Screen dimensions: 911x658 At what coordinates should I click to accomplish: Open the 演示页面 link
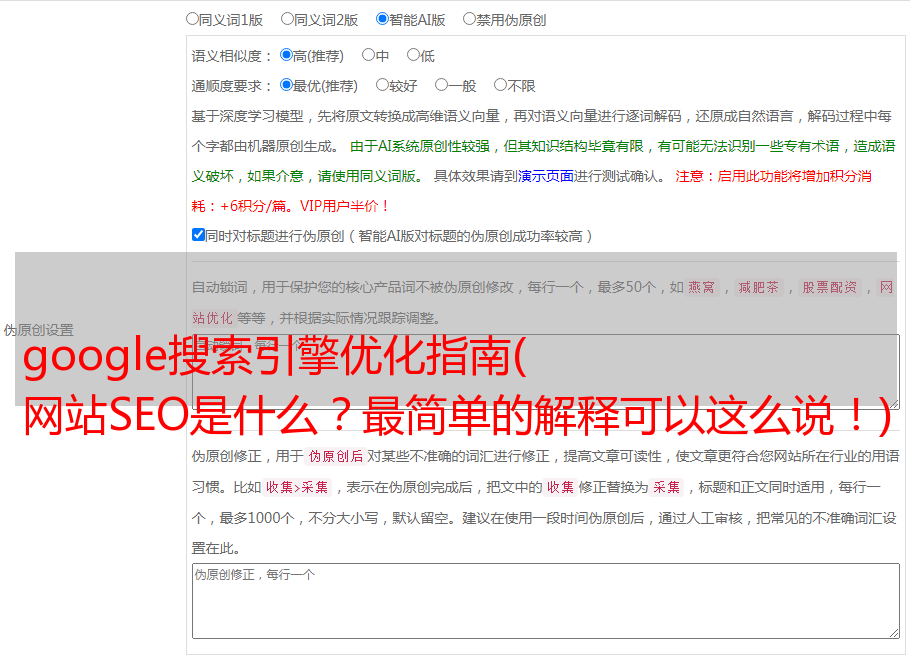pos(546,176)
